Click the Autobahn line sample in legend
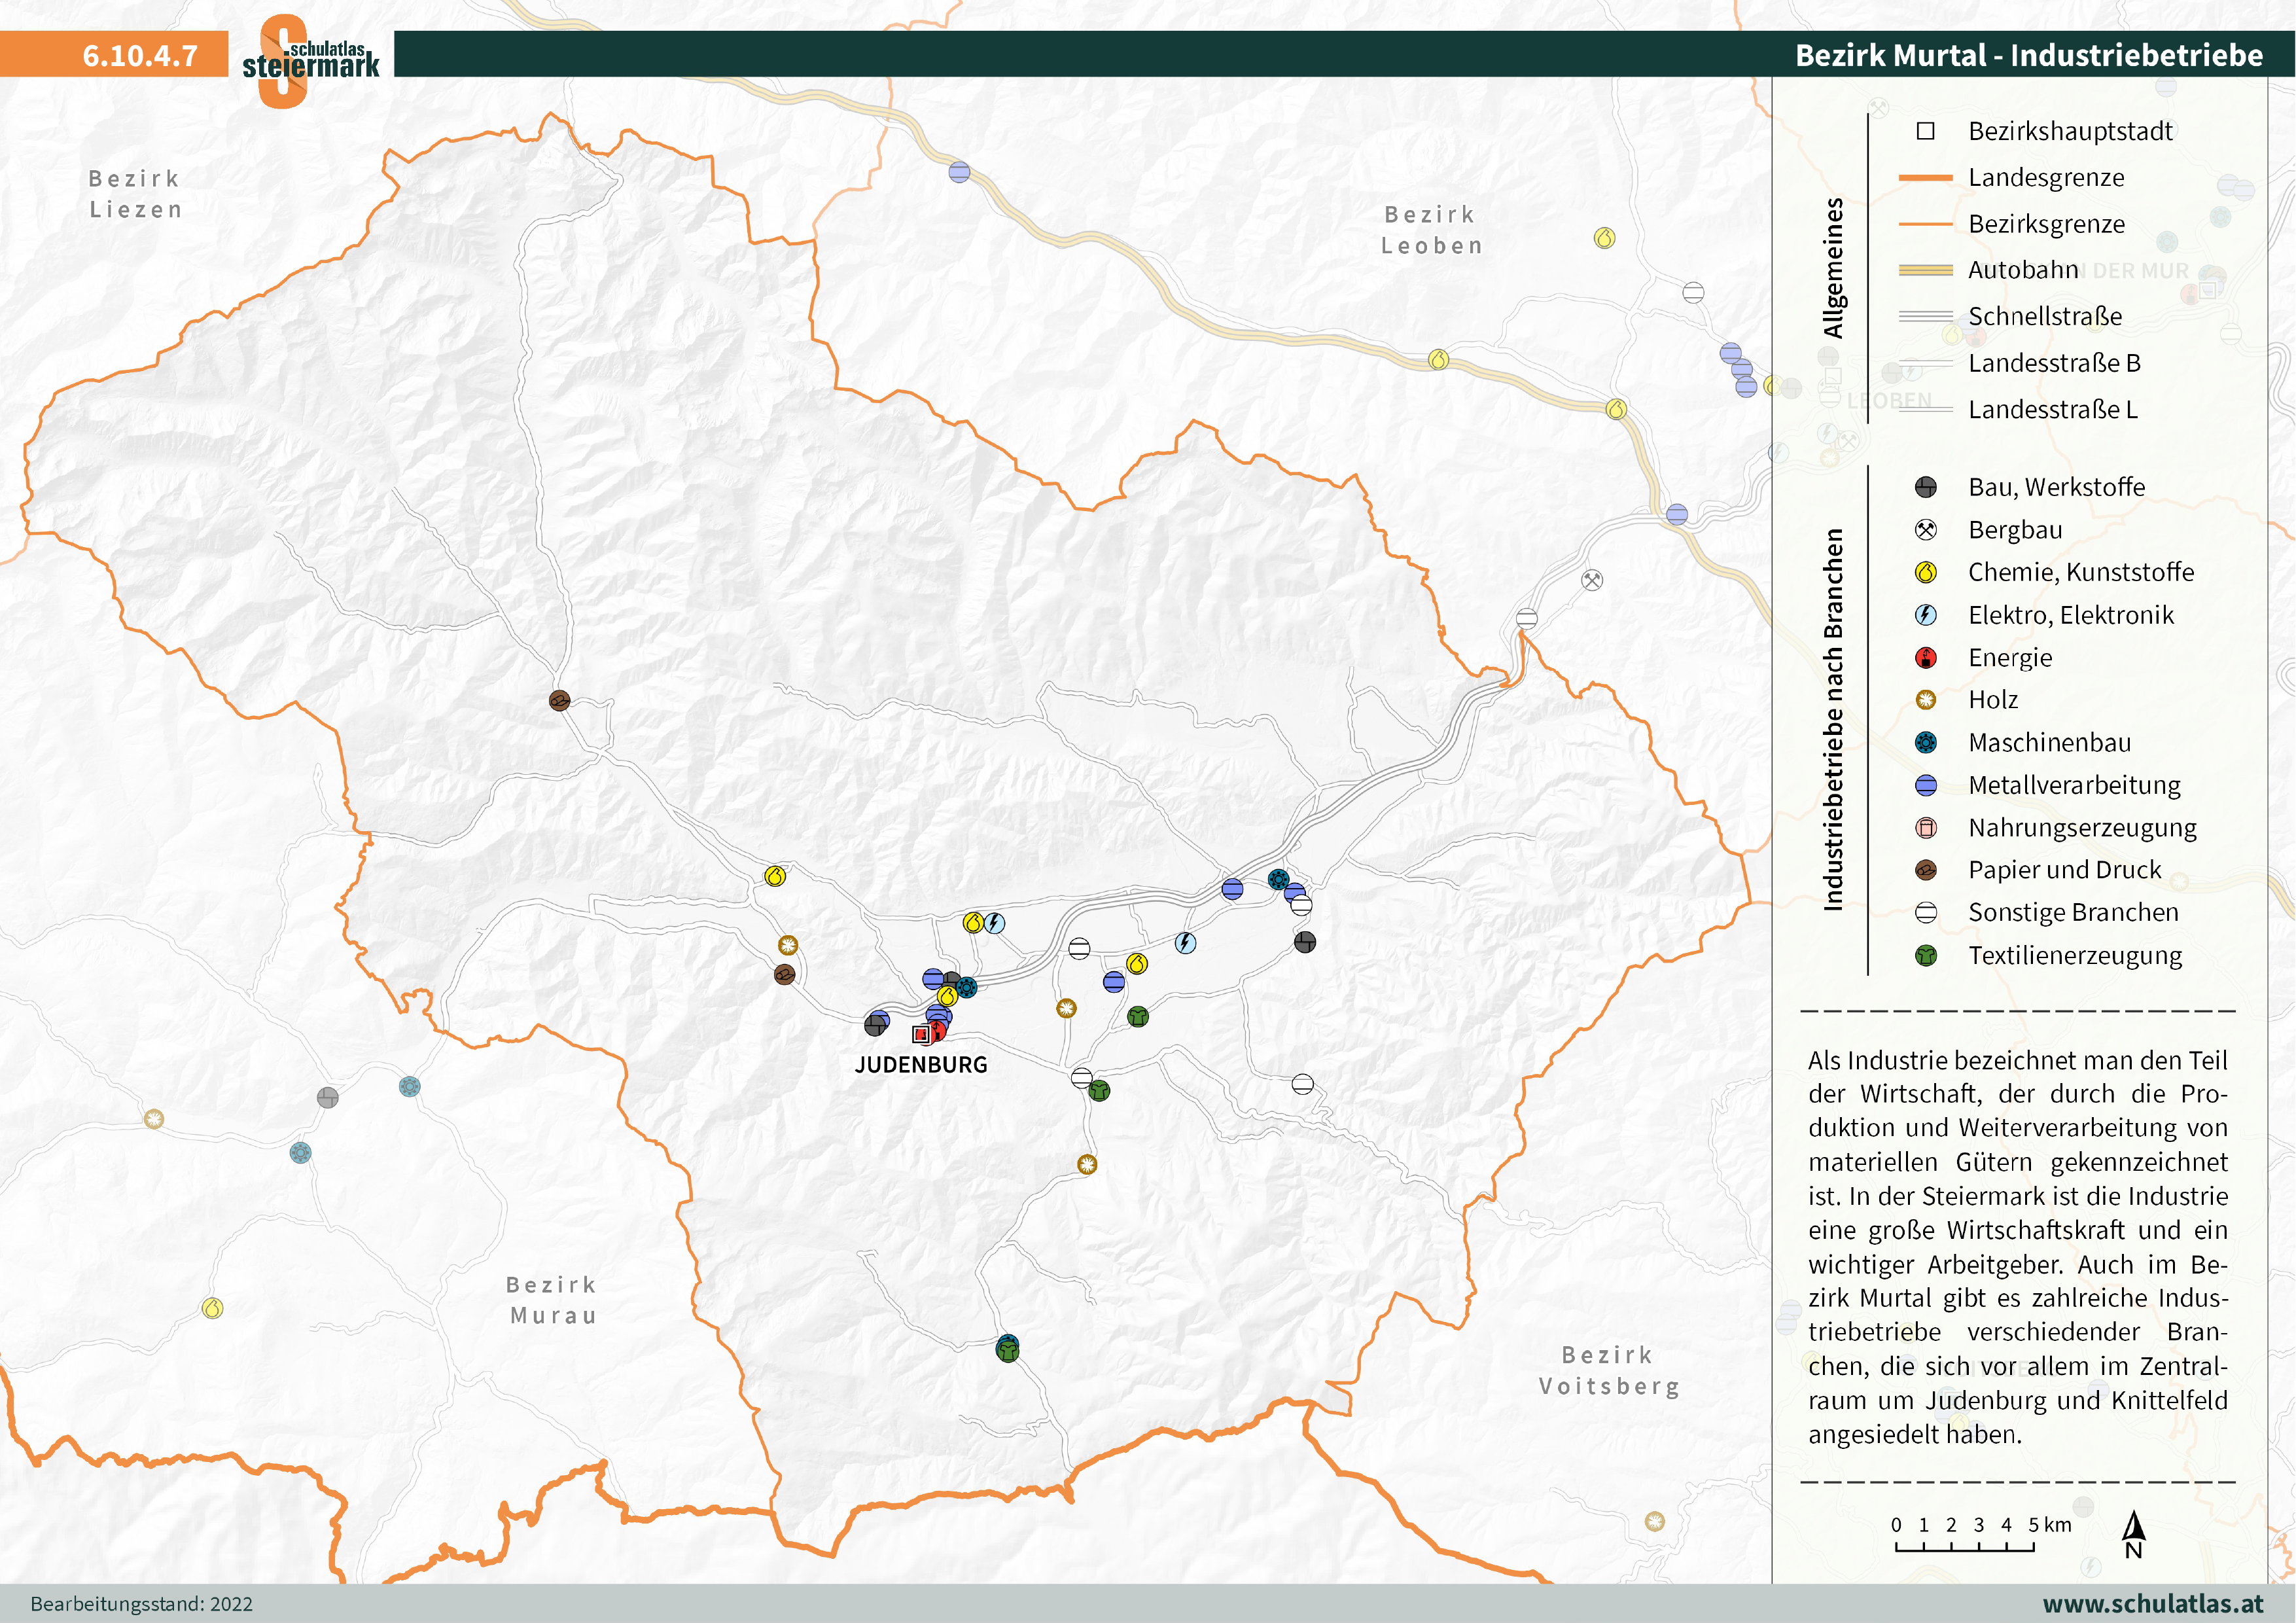The width and height of the screenshot is (2296, 1623). (x=1925, y=270)
